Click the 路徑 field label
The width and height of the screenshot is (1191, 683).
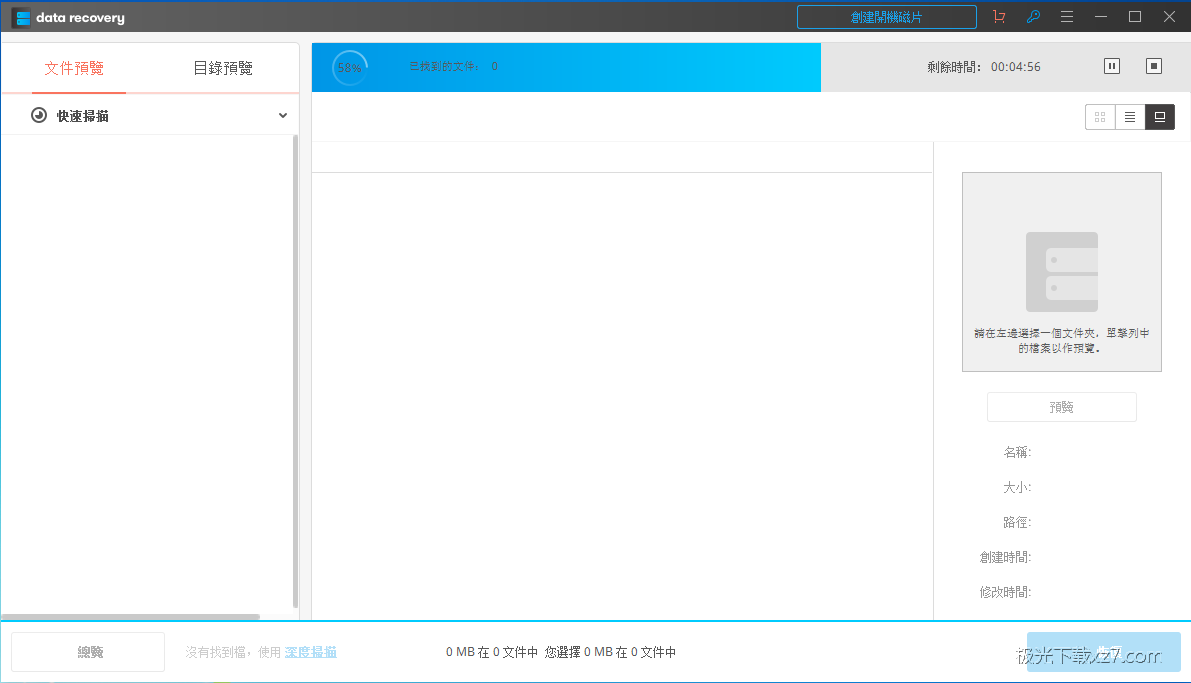tap(1017, 522)
